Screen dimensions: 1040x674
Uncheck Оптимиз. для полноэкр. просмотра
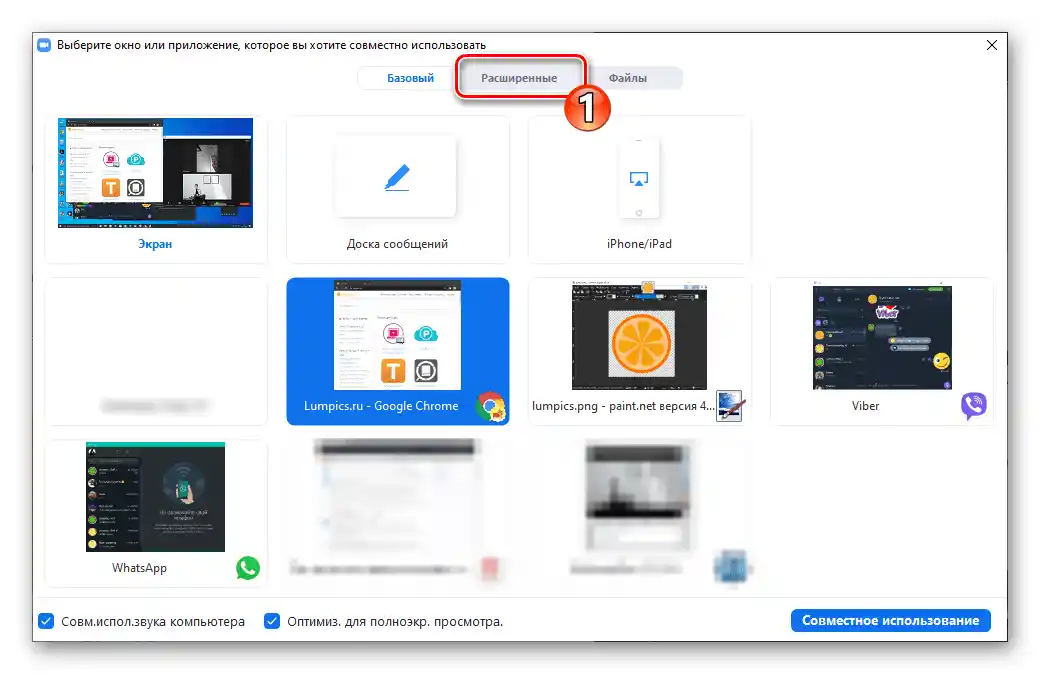point(272,620)
